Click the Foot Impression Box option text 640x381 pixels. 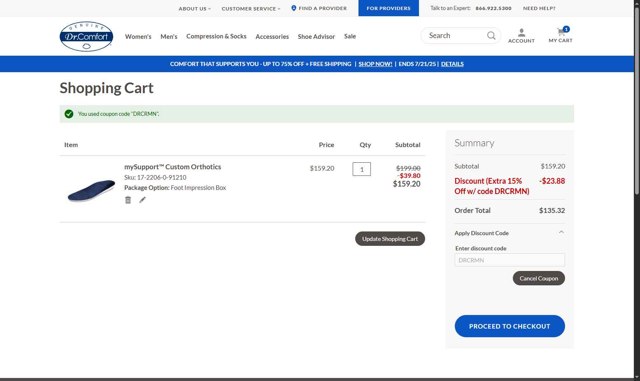198,187
